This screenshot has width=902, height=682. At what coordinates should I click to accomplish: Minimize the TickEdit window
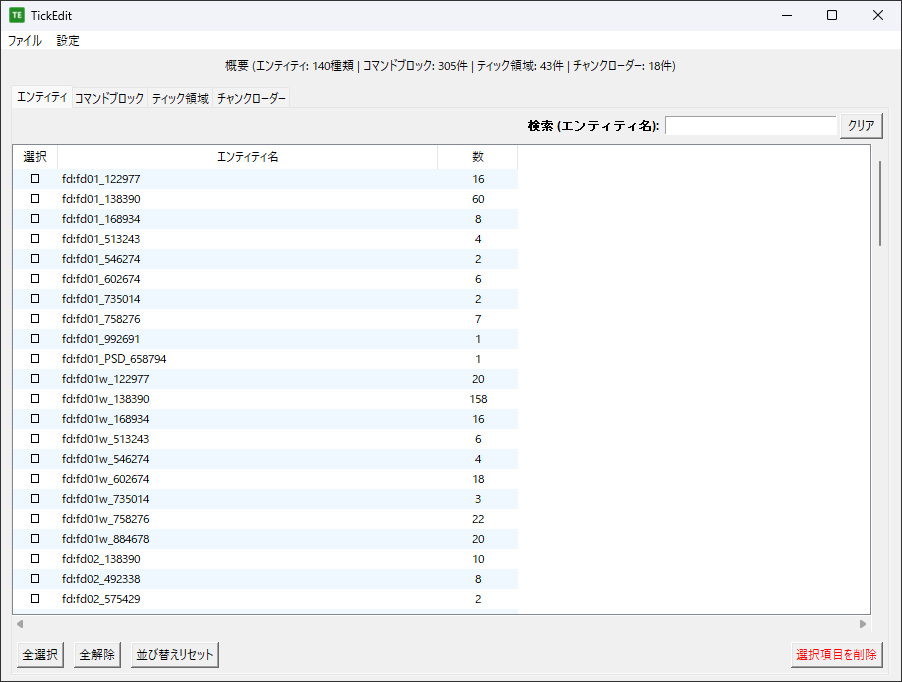tap(787, 16)
